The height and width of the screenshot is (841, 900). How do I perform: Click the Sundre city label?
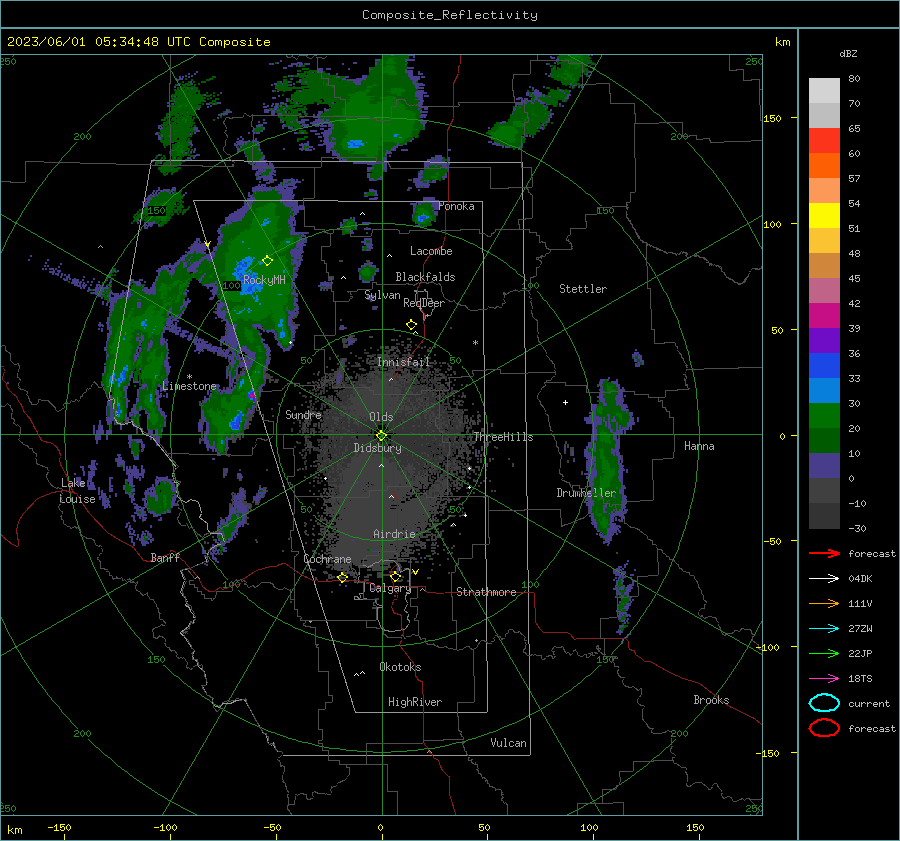(x=303, y=414)
